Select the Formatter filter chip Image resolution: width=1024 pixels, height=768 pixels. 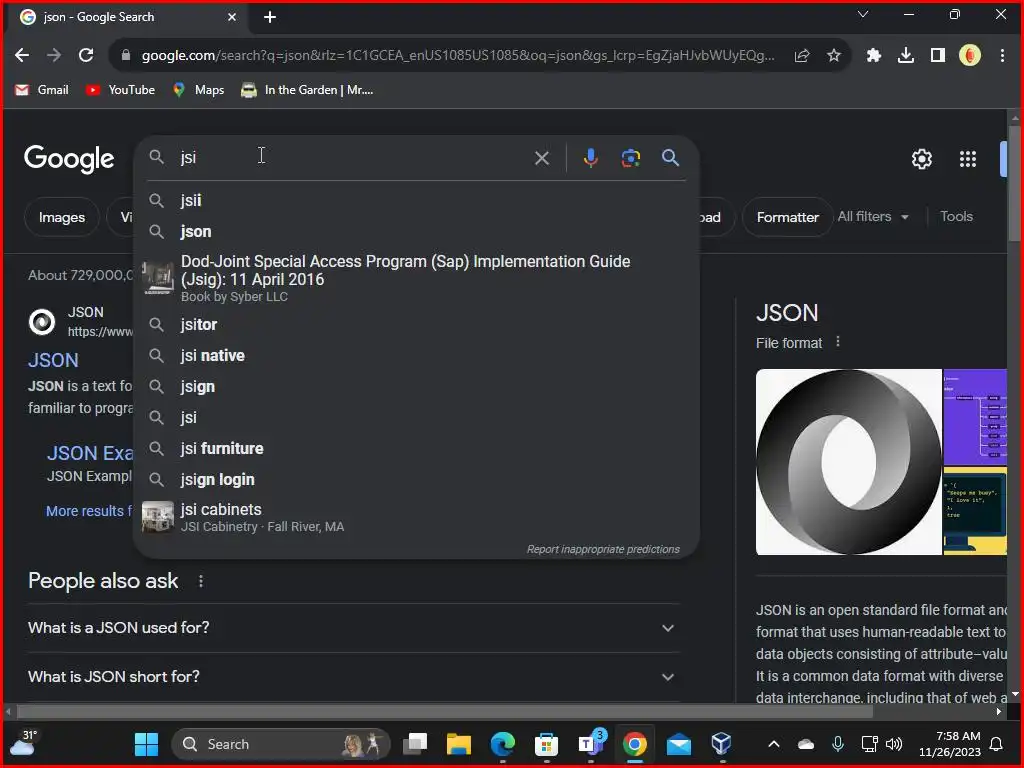[788, 217]
